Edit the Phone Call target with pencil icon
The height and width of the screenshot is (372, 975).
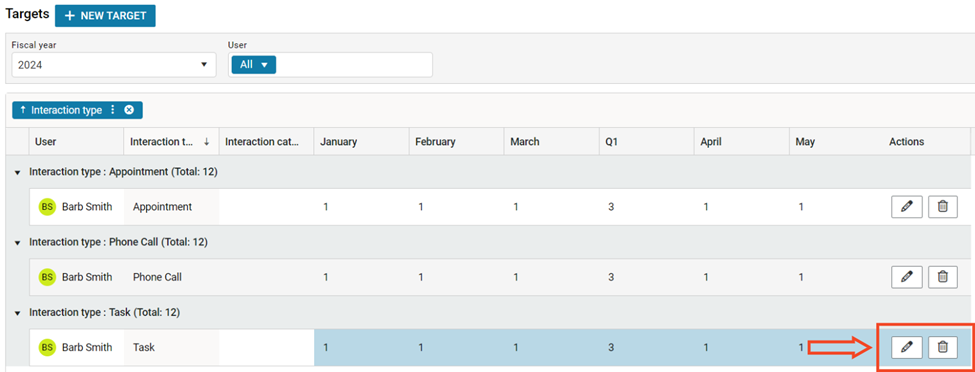[x=907, y=277]
